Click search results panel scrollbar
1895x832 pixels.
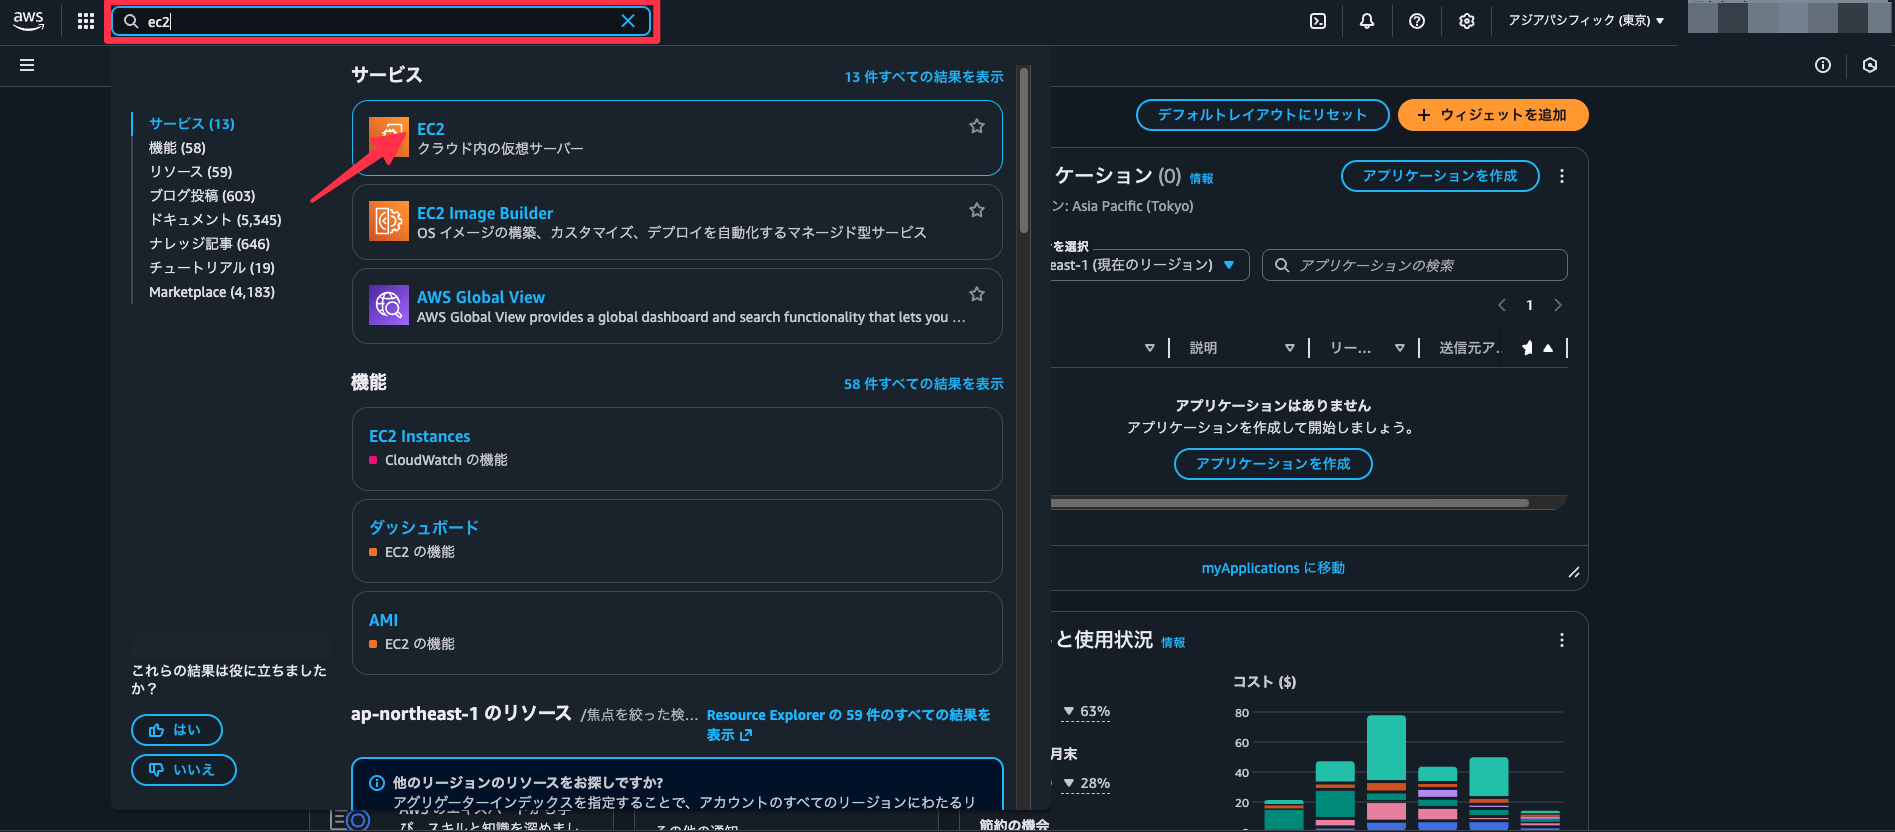click(x=1024, y=150)
